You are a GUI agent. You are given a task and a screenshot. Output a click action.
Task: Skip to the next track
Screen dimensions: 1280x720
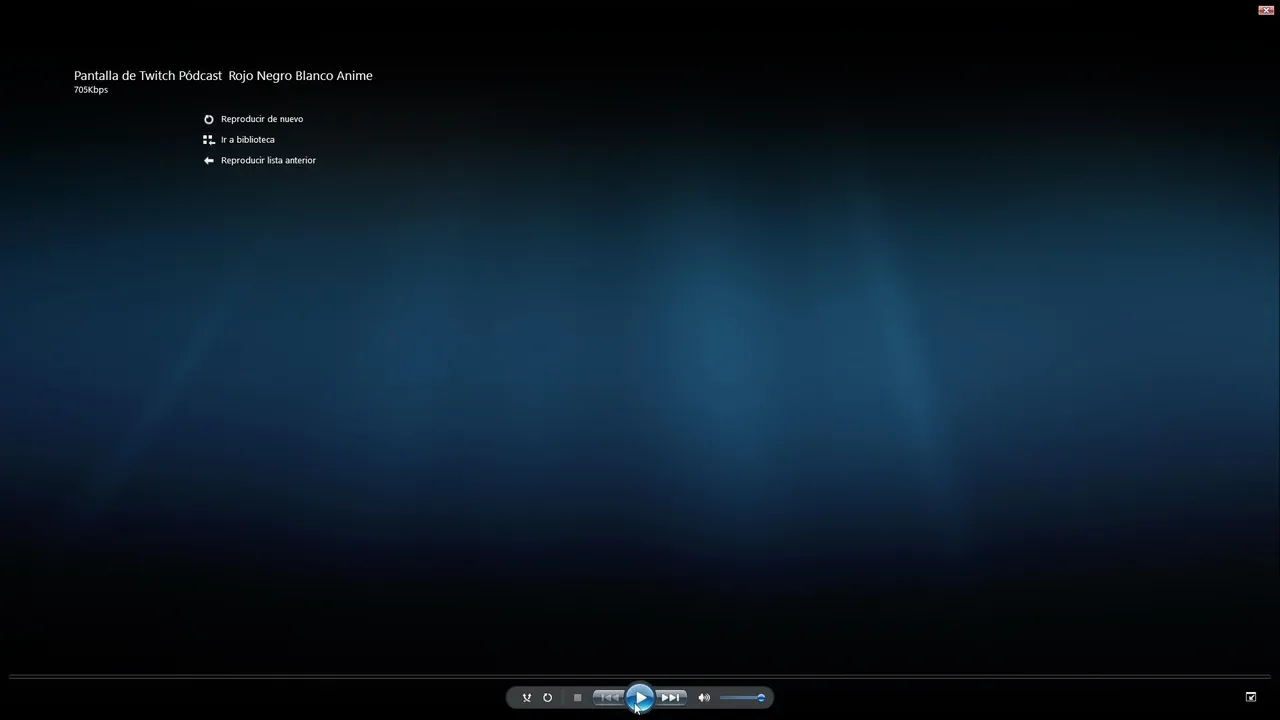671,698
